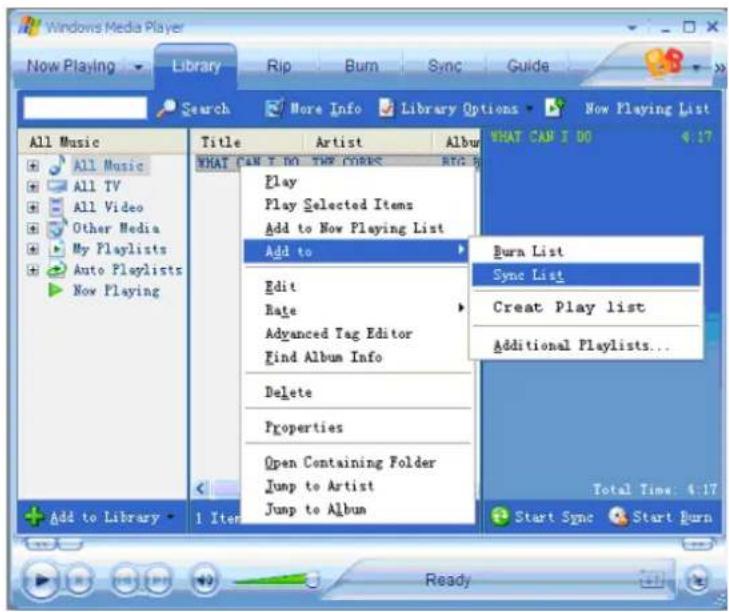The height and width of the screenshot is (612, 729).
Task: Select the Auto Playlists icon
Action: (x=57, y=270)
